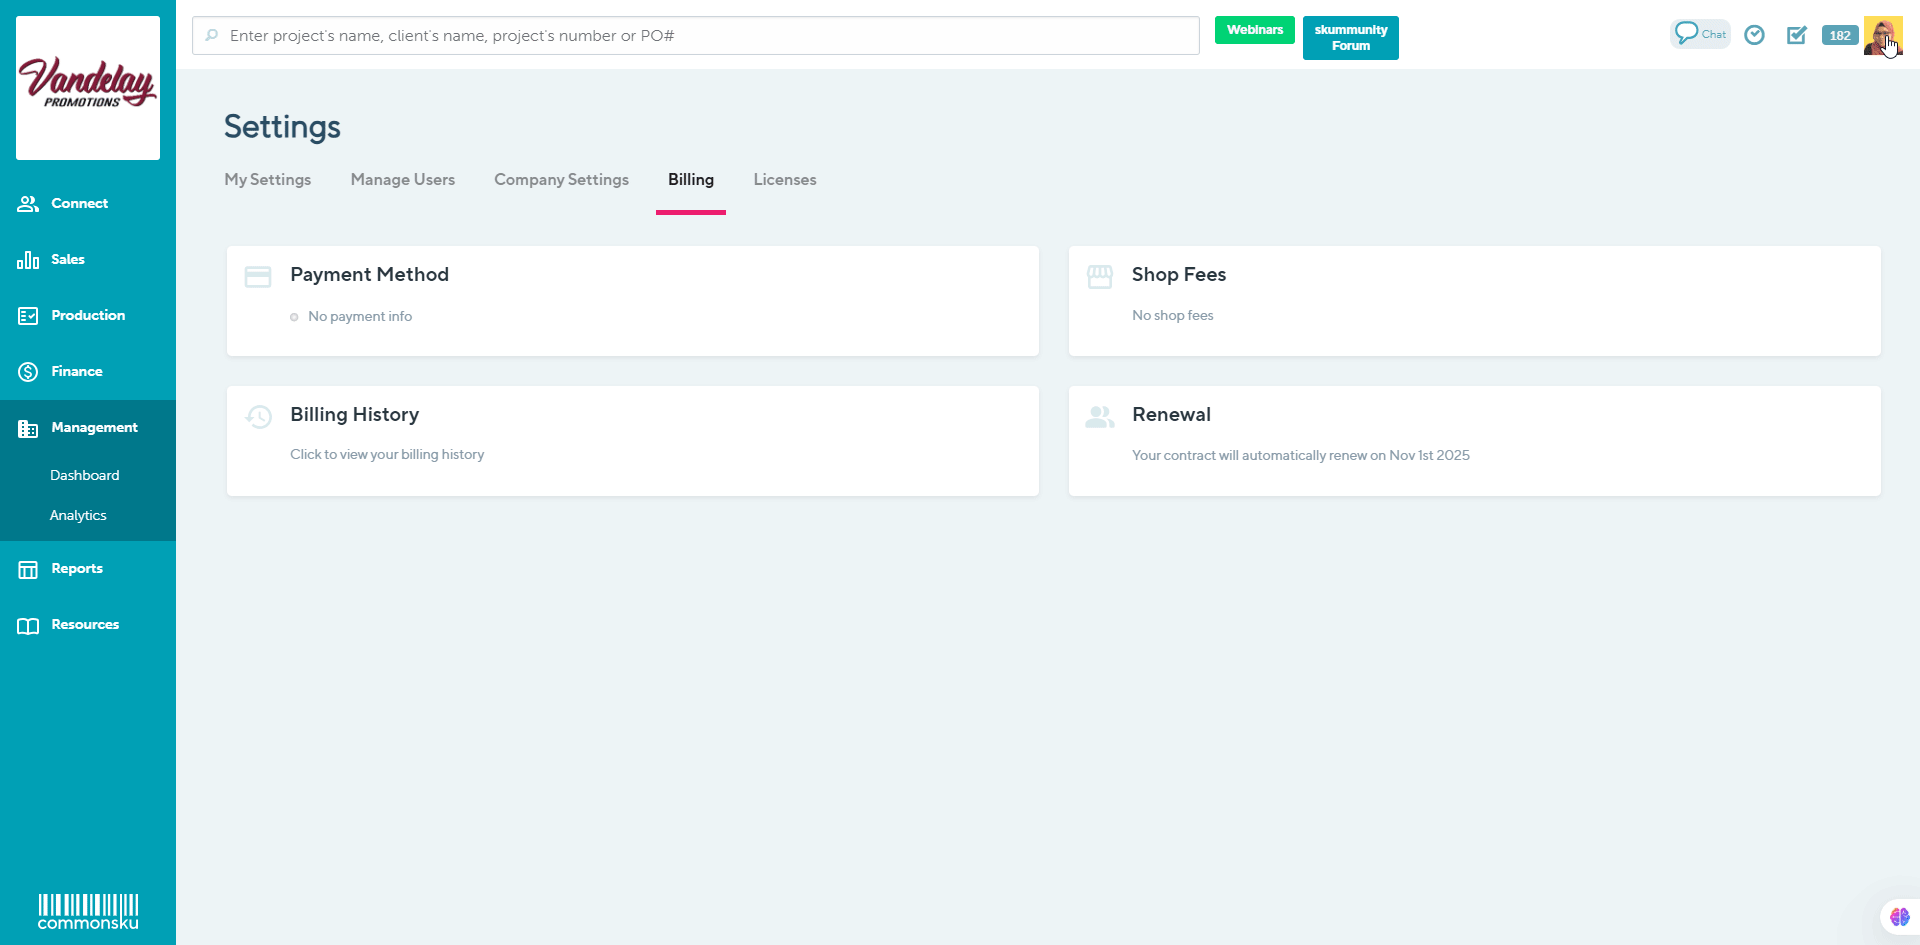The image size is (1920, 945).
Task: View the Licenses tab
Action: click(785, 180)
